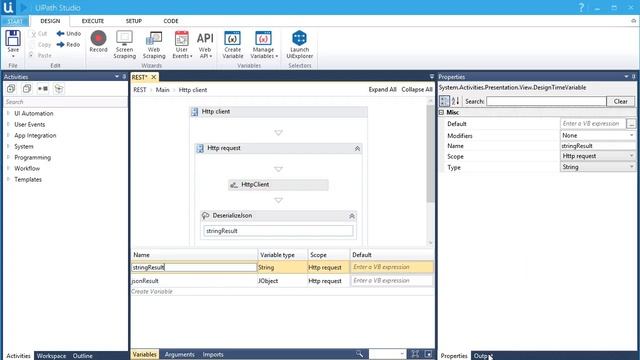Expand UI Automation activities
The height and width of the screenshot is (360, 640).
(8, 113)
